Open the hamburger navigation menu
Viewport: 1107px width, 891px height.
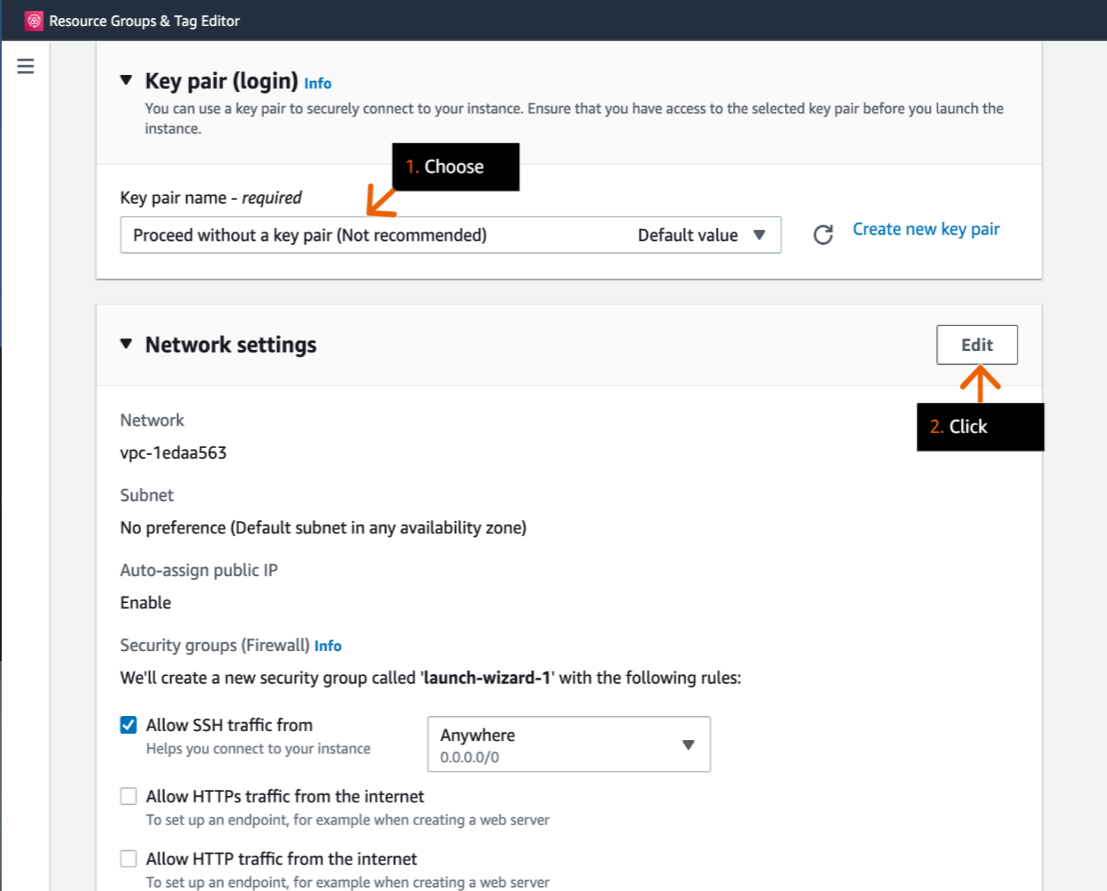[x=25, y=66]
